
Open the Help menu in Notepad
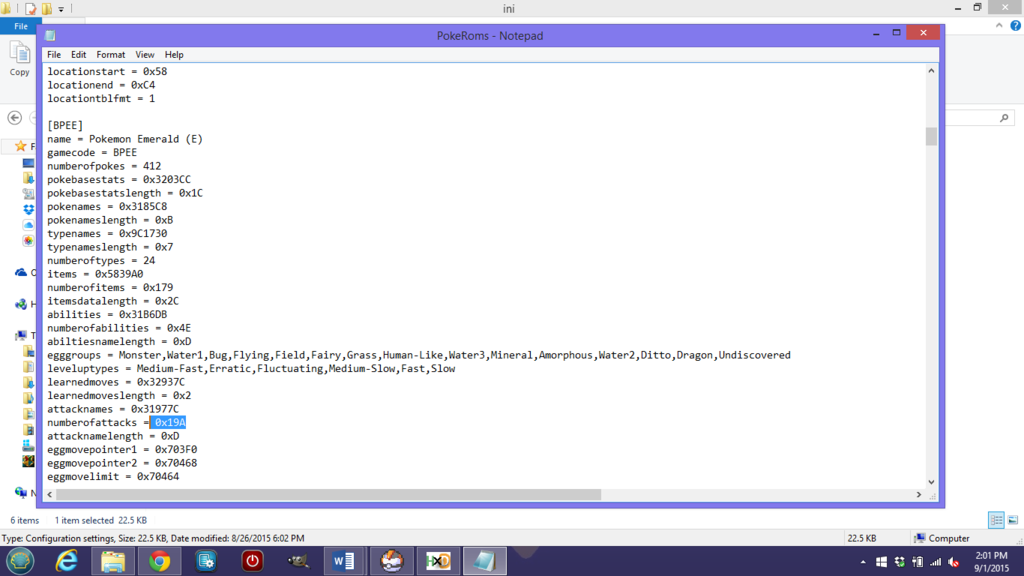click(x=174, y=55)
